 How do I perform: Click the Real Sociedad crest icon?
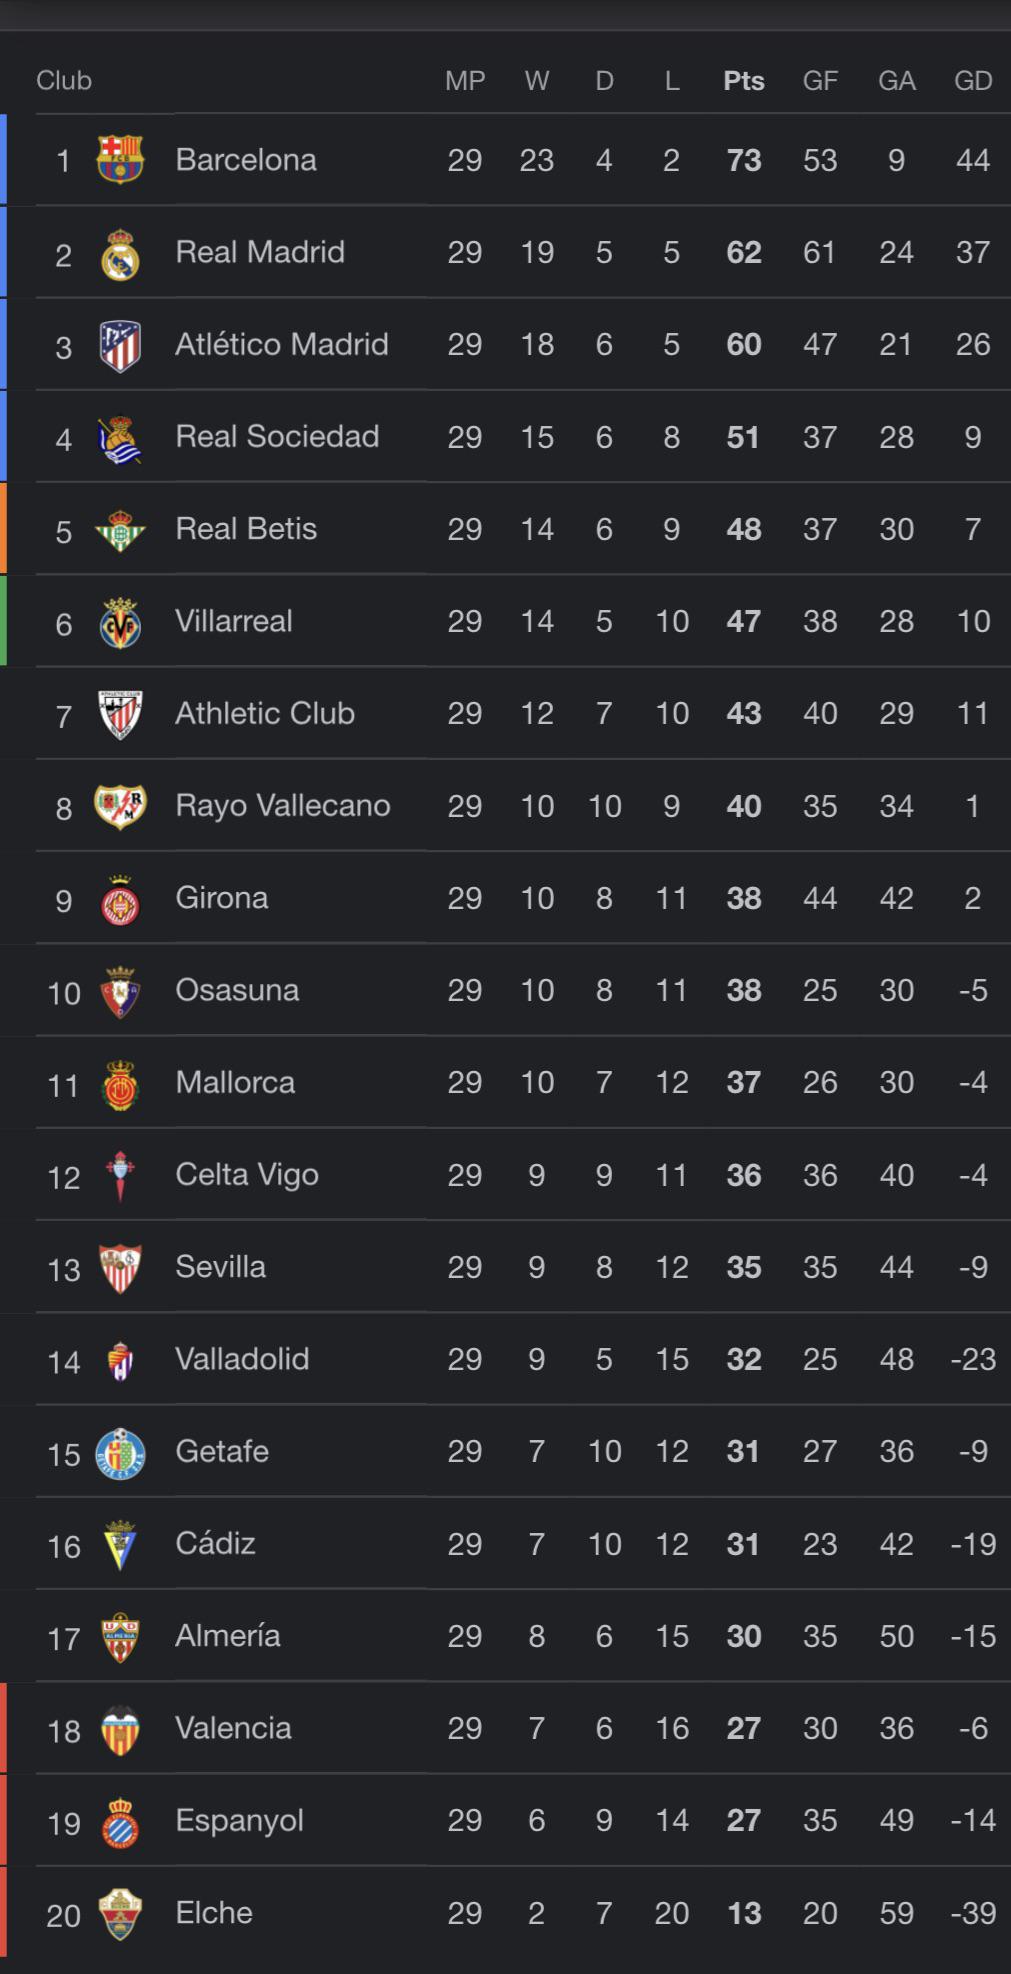pos(120,439)
